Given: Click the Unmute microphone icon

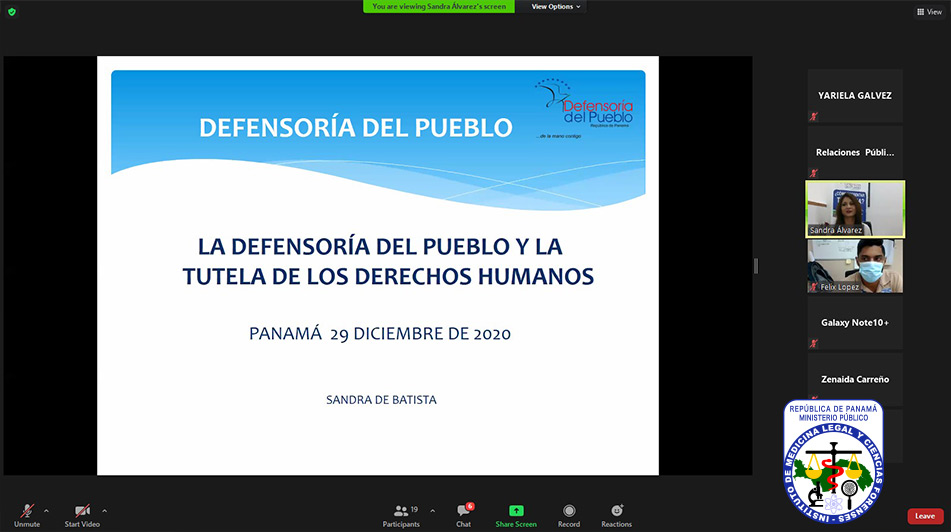Looking at the screenshot, I should point(27,511).
